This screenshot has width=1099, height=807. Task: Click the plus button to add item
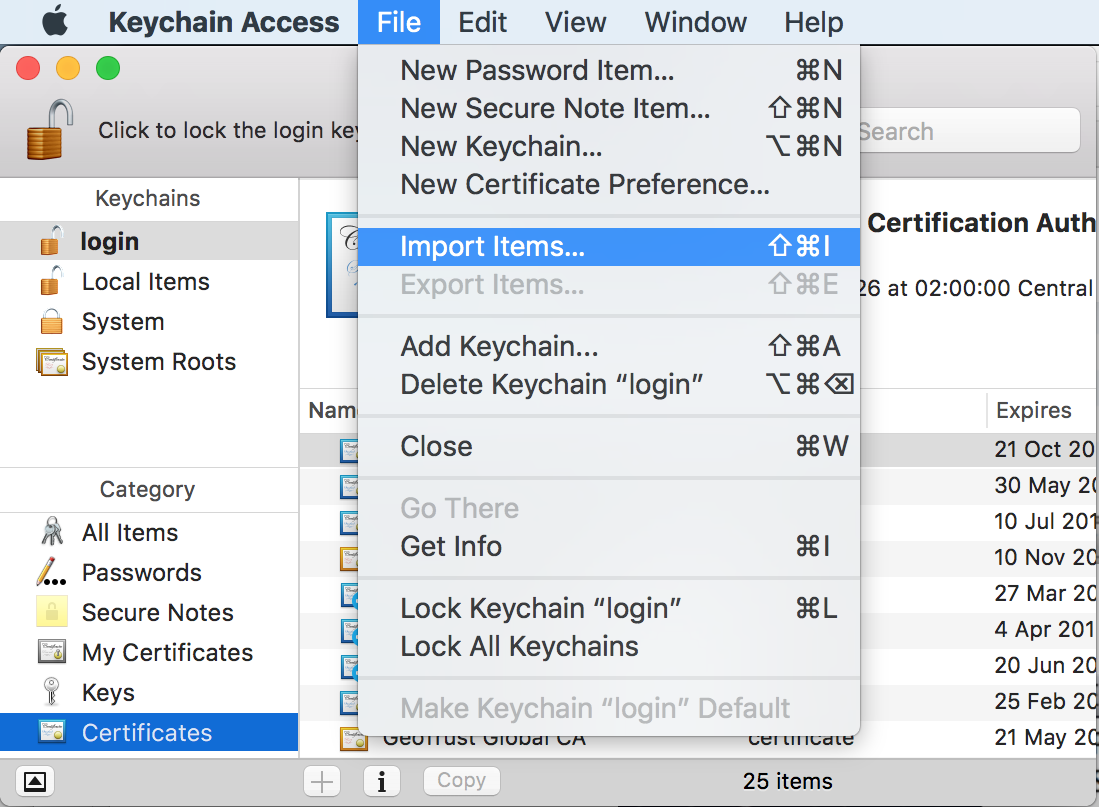coord(322,781)
